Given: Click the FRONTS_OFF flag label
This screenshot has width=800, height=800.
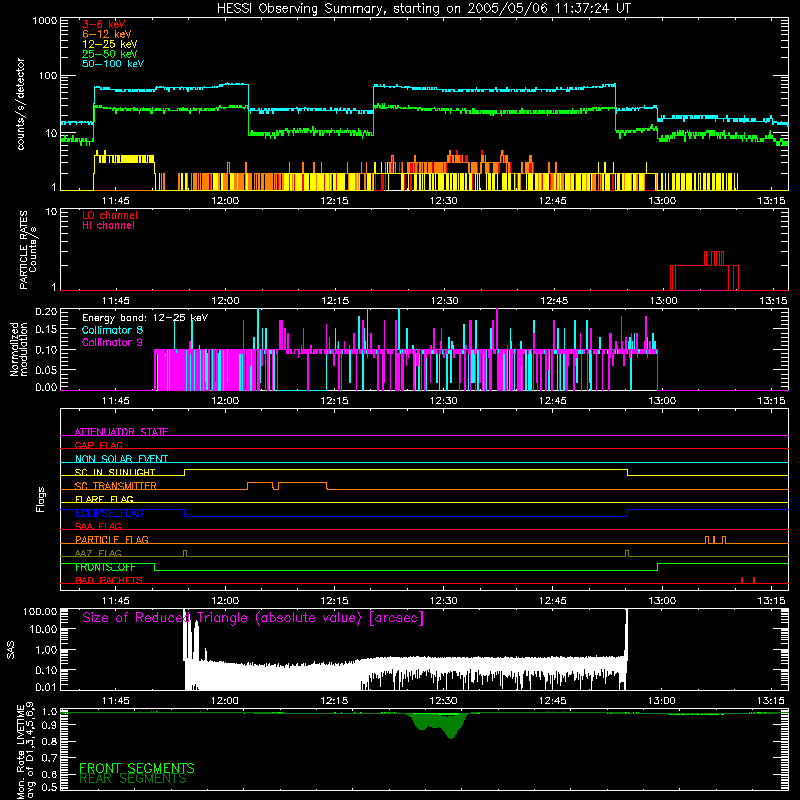Looking at the screenshot, I should pyautogui.click(x=105, y=567).
